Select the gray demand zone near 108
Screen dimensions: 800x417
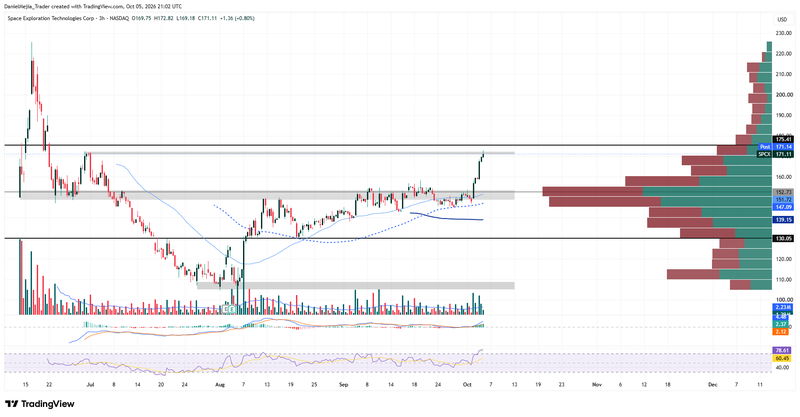coord(355,286)
